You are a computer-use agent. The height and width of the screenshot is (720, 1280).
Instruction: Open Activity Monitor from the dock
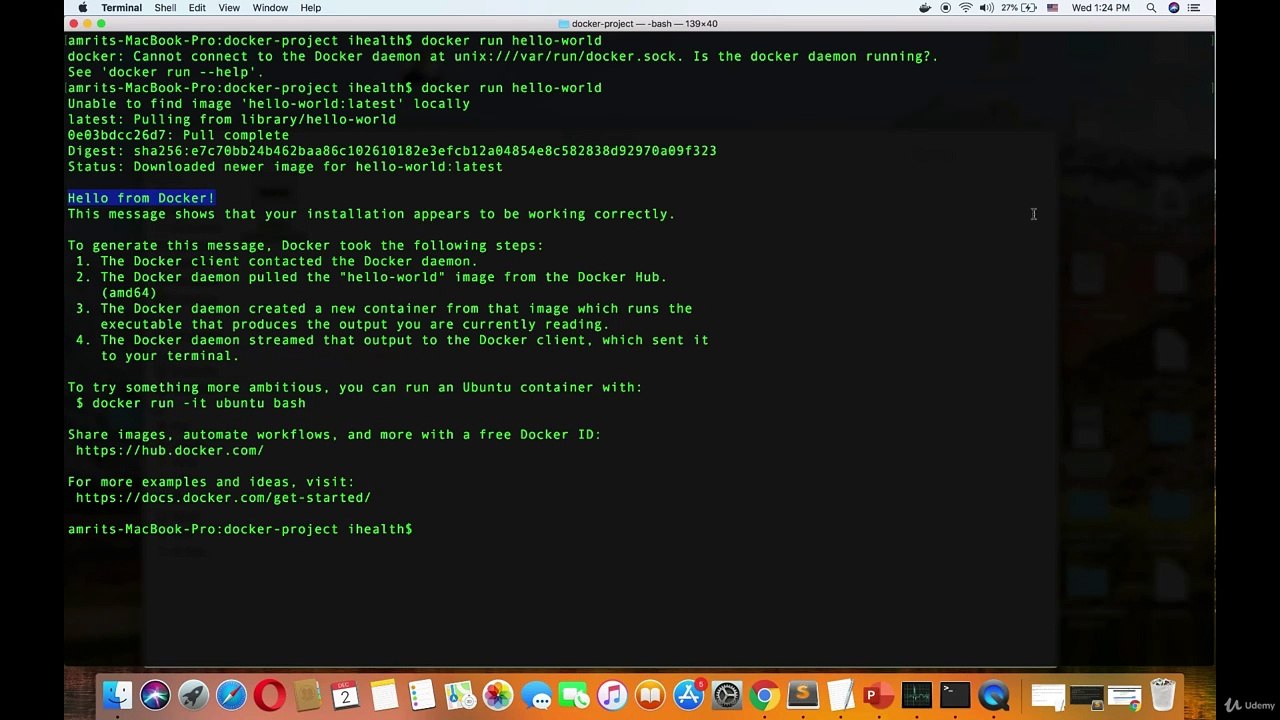click(x=916, y=695)
